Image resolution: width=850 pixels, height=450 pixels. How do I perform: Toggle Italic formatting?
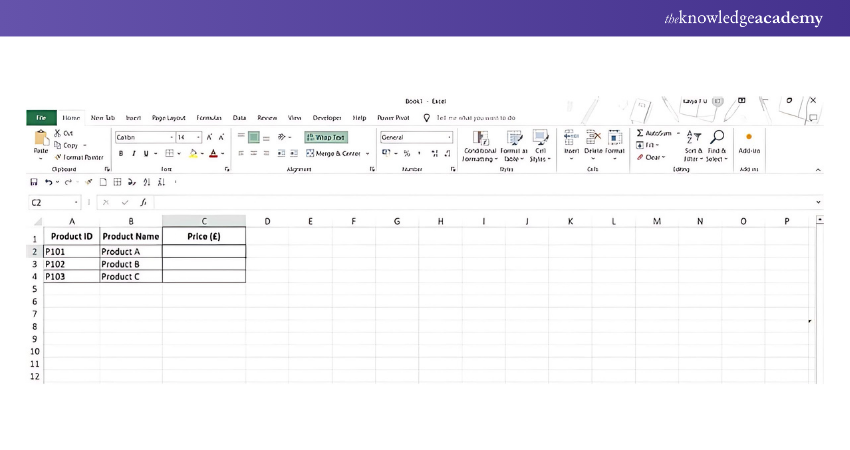pyautogui.click(x=133, y=153)
